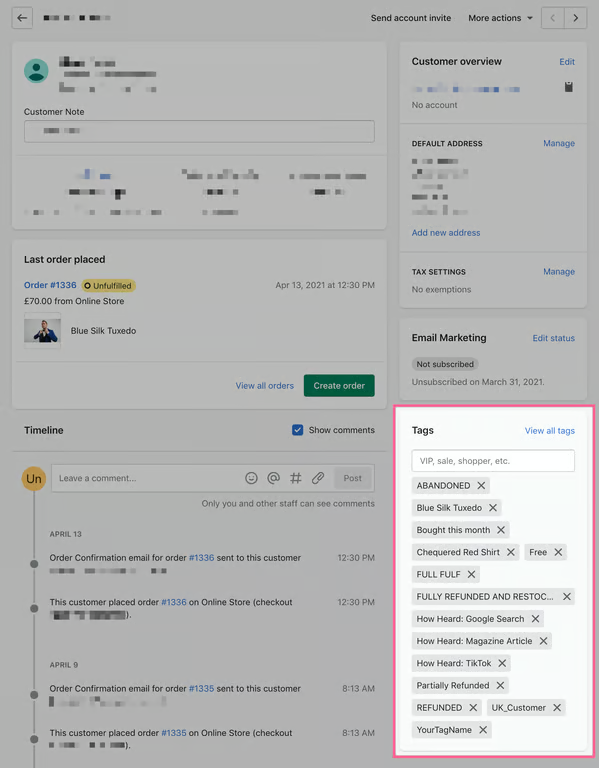The width and height of the screenshot is (599, 768).
Task: Open View all tags link
Action: 550,431
